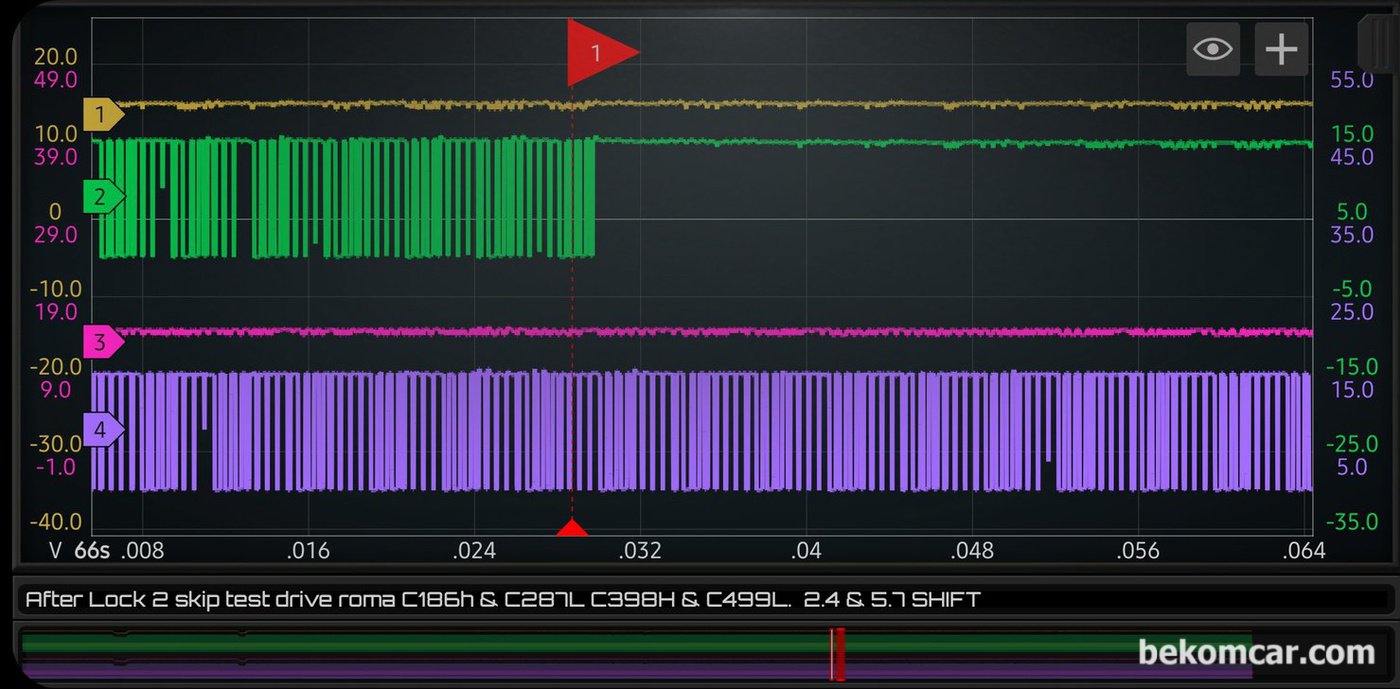The width and height of the screenshot is (1400, 689).
Task: Click the green 15.0 right scale label
Action: click(1351, 134)
